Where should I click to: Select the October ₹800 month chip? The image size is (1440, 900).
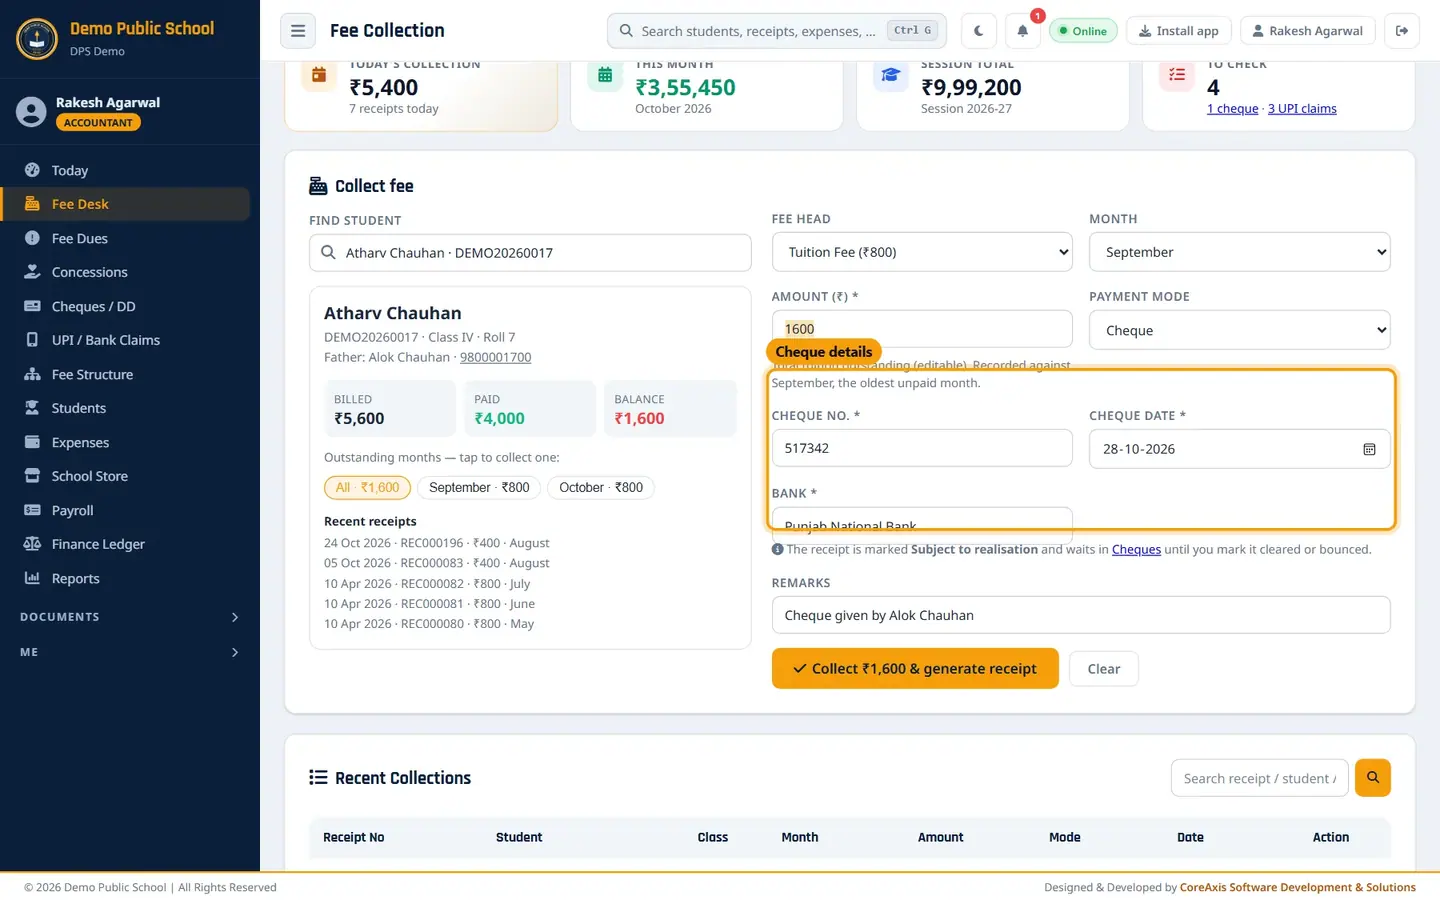(x=601, y=487)
